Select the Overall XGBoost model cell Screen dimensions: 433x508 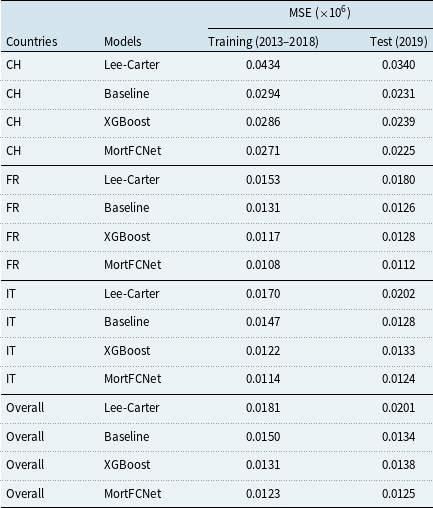click(127, 465)
